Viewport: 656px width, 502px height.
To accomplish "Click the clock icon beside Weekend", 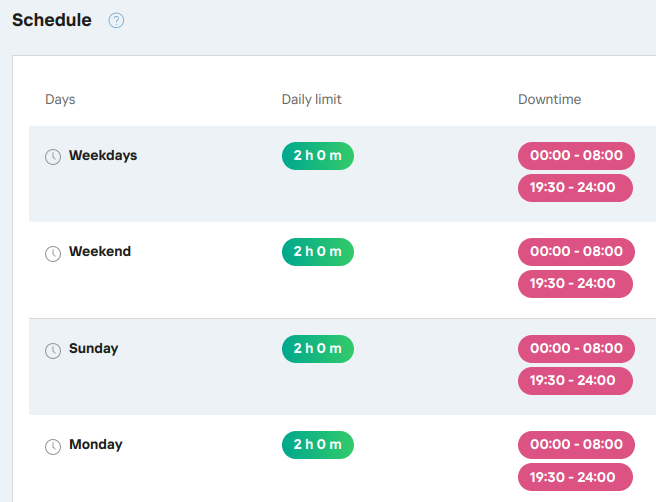I will coord(53,253).
